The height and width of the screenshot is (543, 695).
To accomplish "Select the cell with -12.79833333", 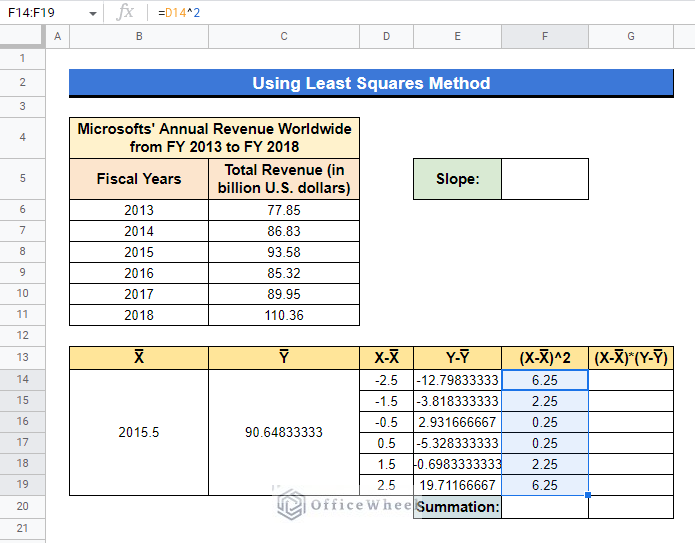I will tap(457, 380).
